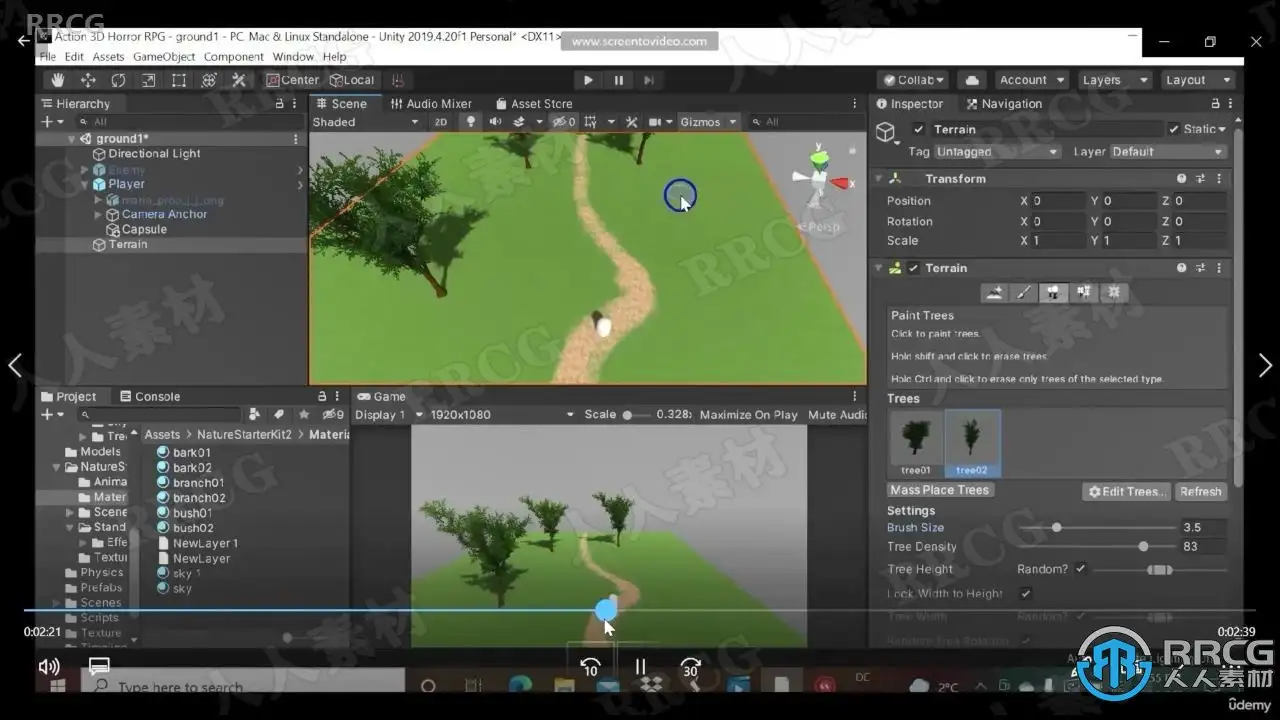Open the GameObject menu
Viewport: 1280px width, 720px height.
click(x=165, y=57)
